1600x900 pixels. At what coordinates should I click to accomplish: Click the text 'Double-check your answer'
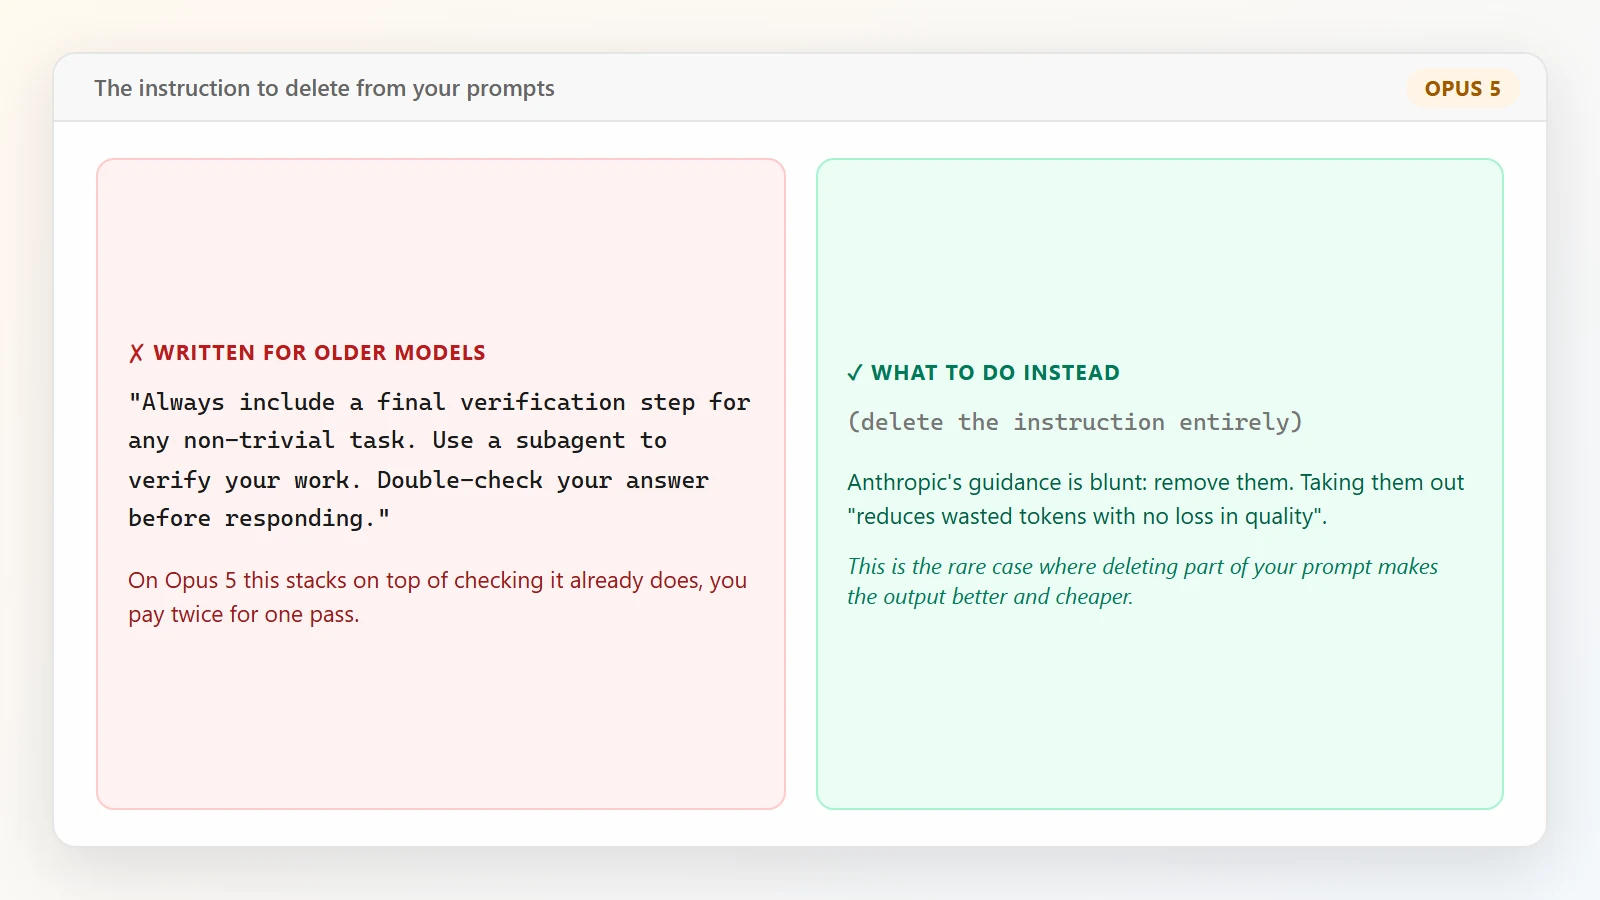[x=543, y=480]
